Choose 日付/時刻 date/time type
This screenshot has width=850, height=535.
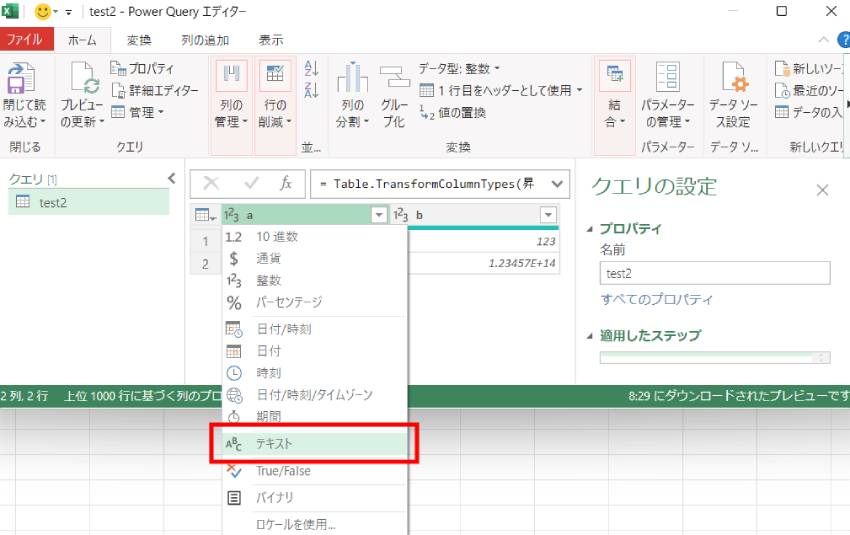314,329
